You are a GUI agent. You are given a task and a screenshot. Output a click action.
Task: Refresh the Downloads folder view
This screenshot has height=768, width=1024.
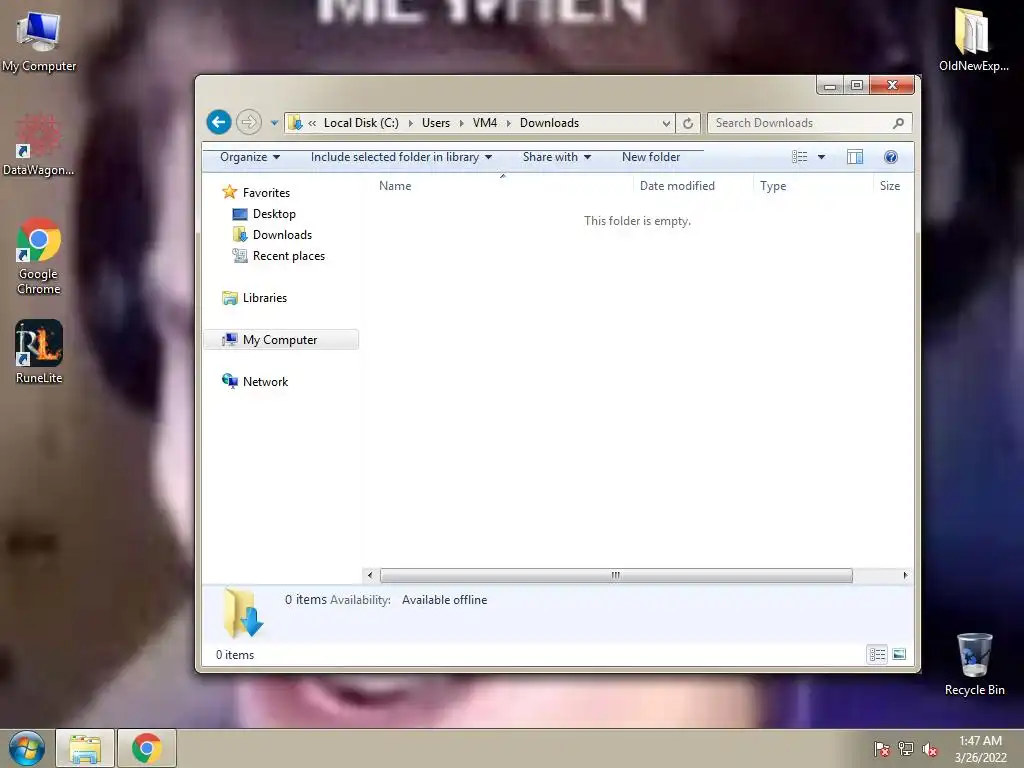(688, 123)
